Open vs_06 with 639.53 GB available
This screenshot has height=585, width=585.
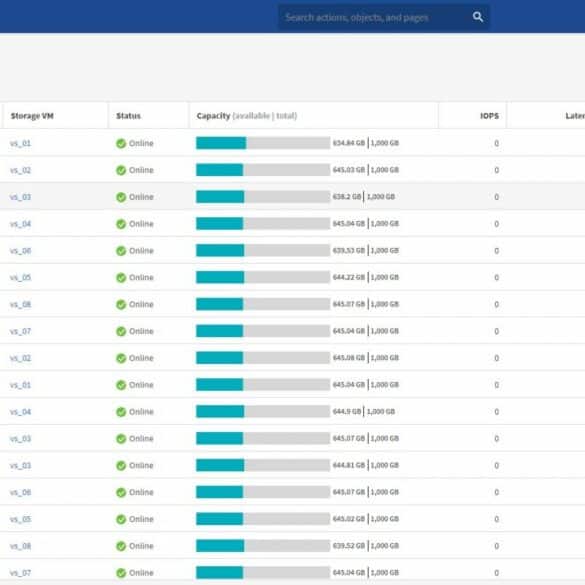point(21,251)
